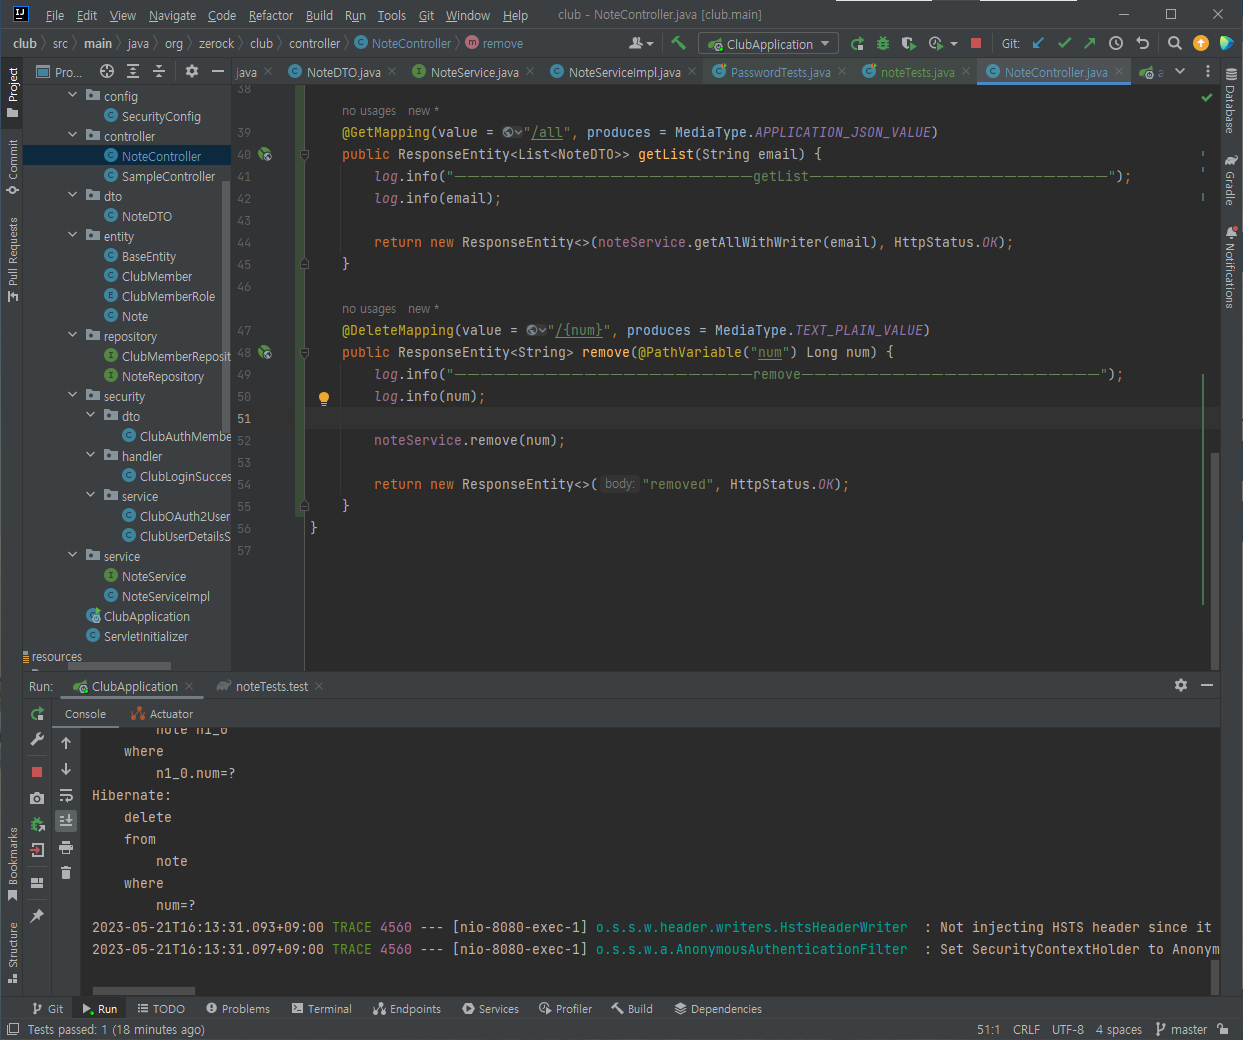This screenshot has width=1252, height=1040.
Task: Open the Dependencies tool window
Action: coord(718,1009)
